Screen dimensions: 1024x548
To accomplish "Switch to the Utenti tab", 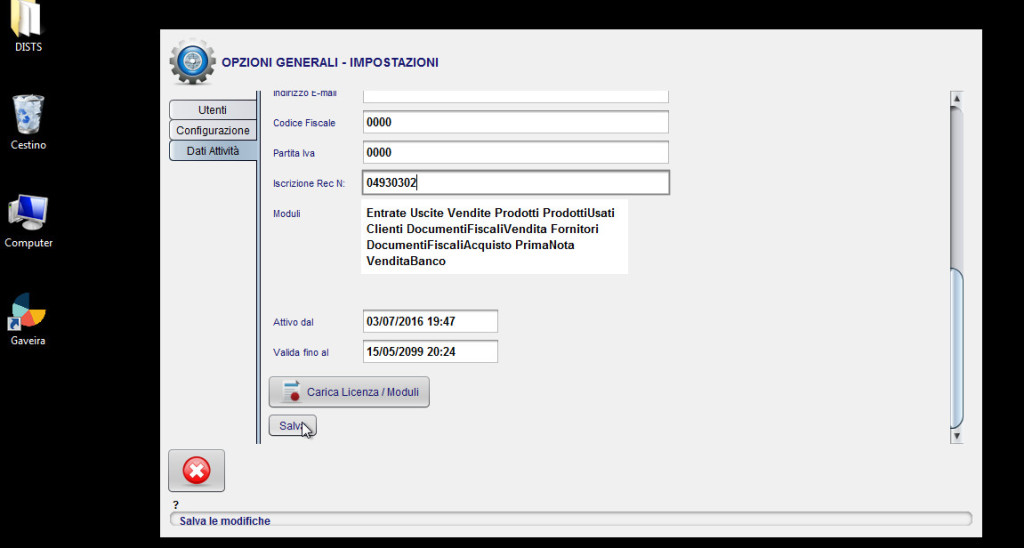I will pos(212,110).
